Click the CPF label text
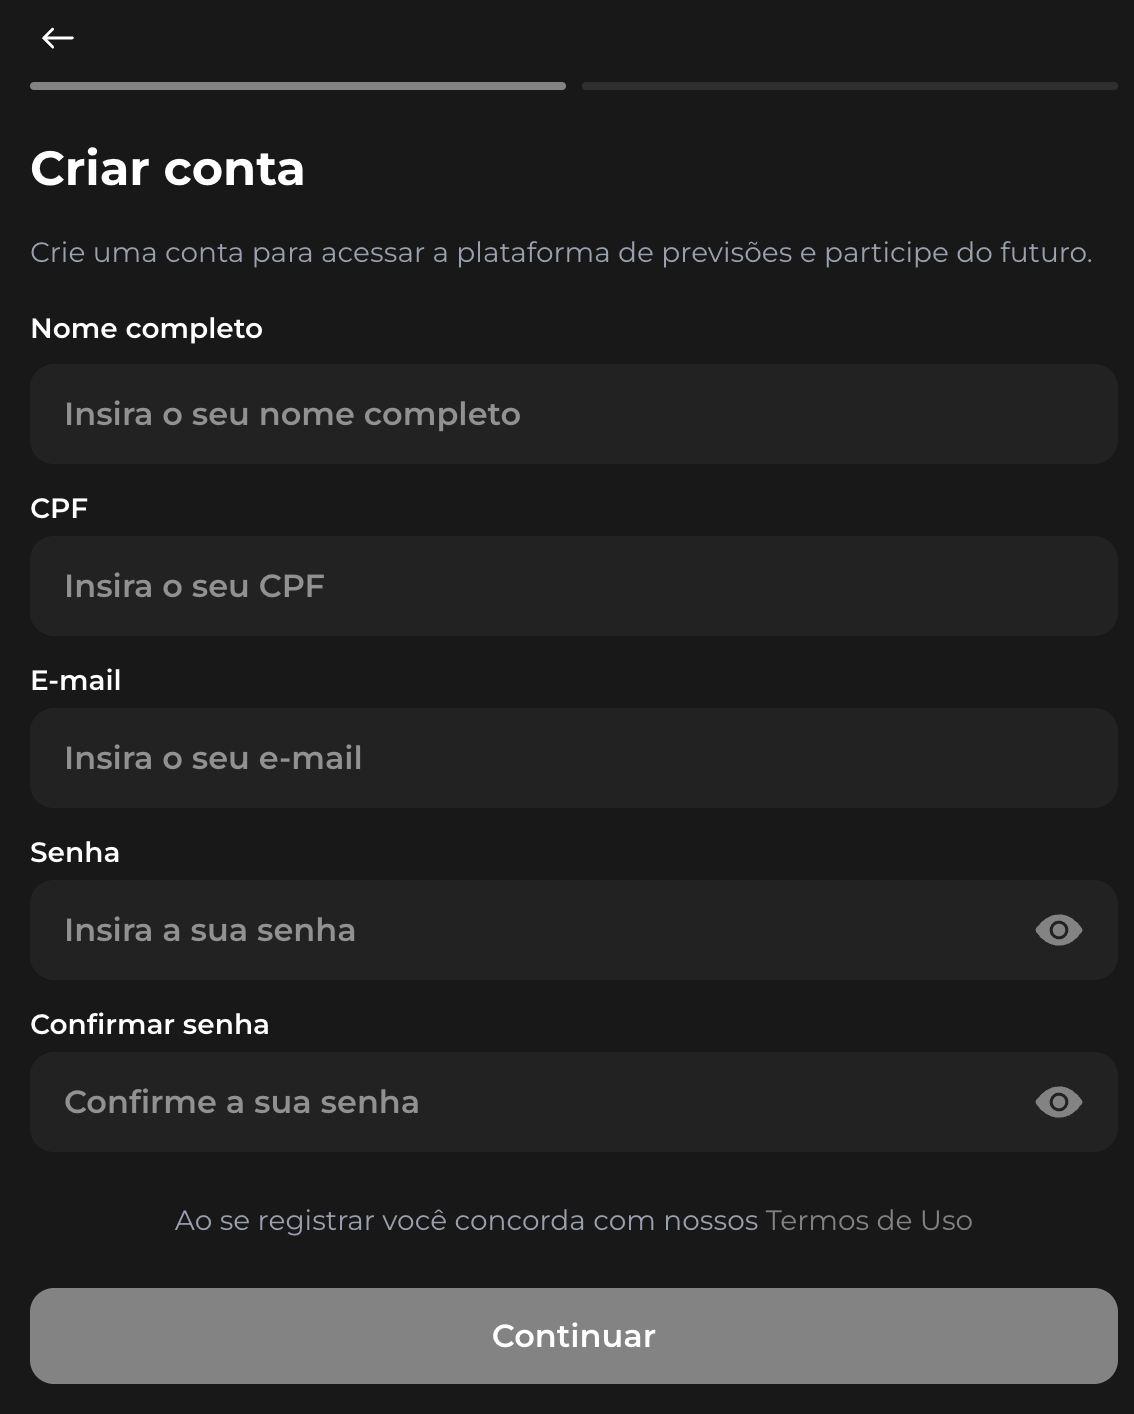The image size is (1134, 1414). pos(59,508)
